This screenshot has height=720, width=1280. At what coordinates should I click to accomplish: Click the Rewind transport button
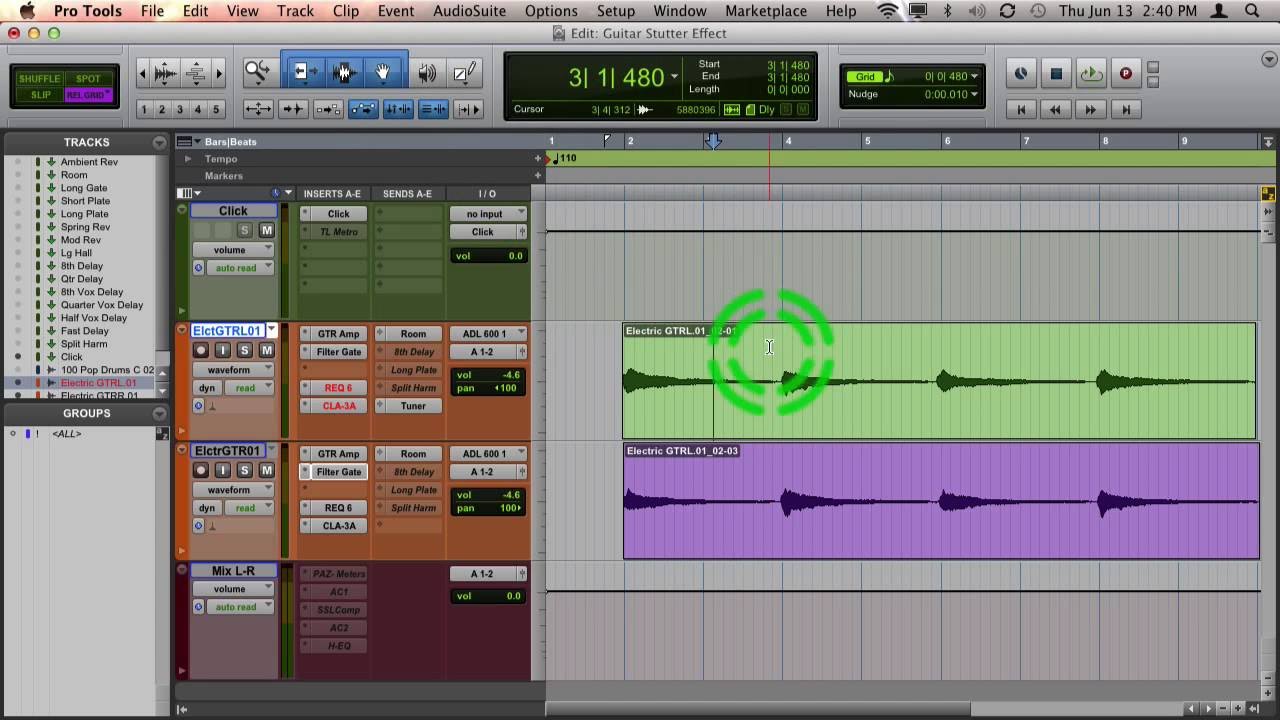[x=1056, y=109]
